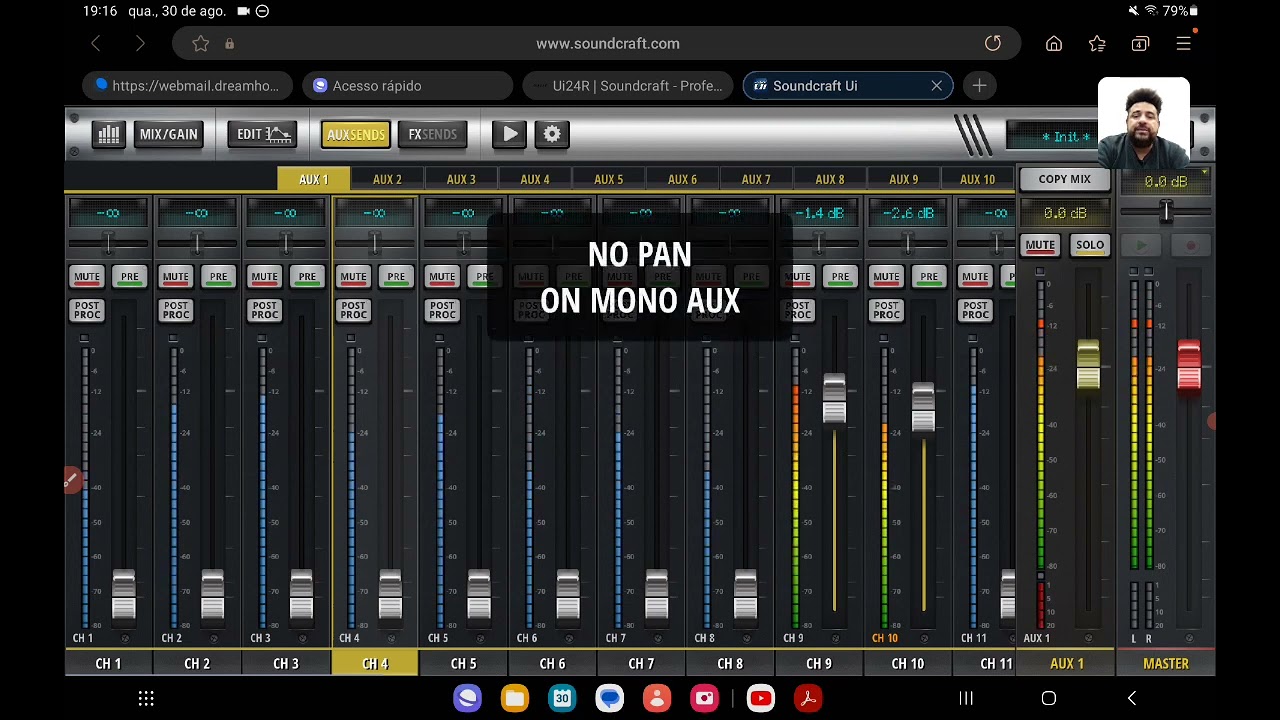Select the AUX 10 tab
Image resolution: width=1280 pixels, height=720 pixels.
(977, 179)
